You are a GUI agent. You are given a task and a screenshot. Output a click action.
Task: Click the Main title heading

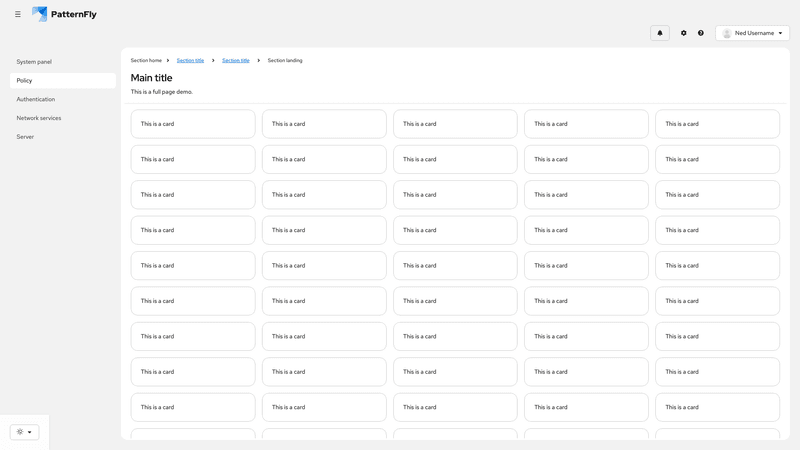pyautogui.click(x=152, y=78)
